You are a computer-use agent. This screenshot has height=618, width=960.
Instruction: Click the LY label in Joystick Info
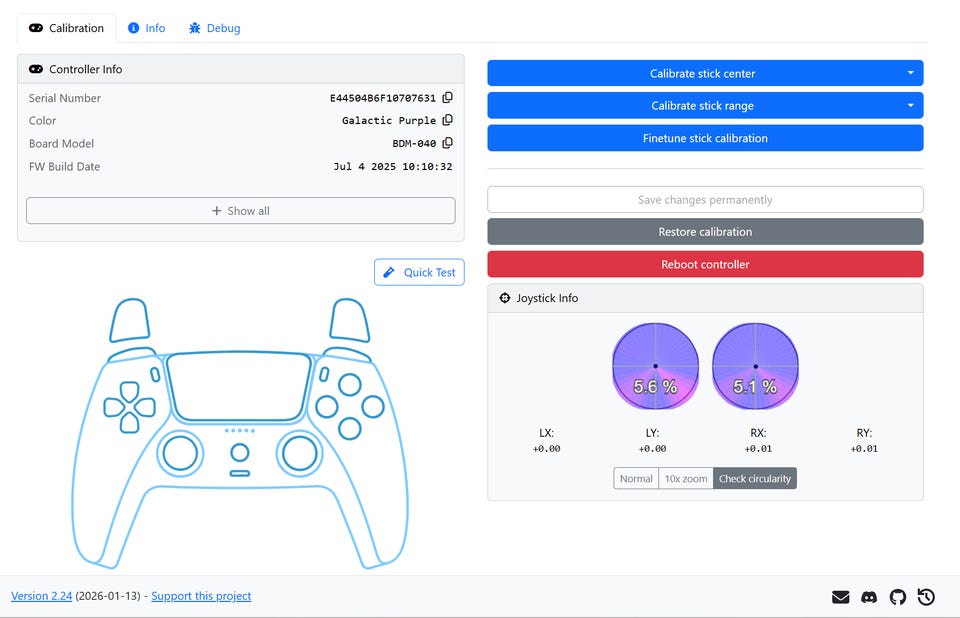coord(652,433)
